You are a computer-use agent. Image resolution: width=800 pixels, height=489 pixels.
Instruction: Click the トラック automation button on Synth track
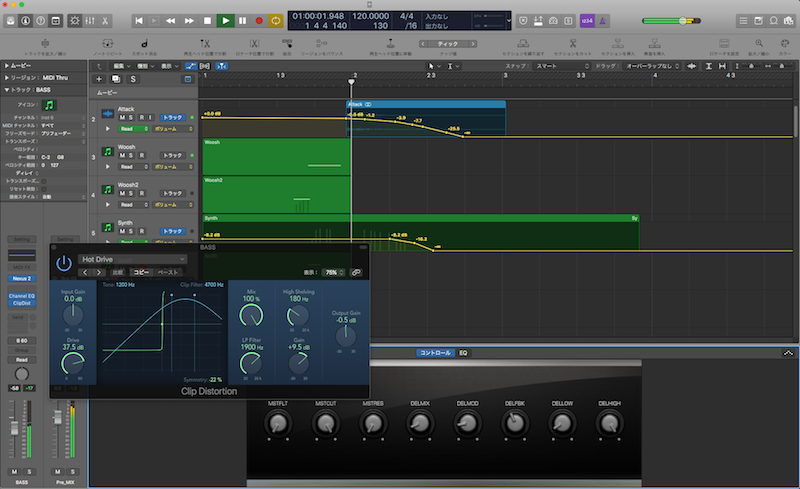172,231
